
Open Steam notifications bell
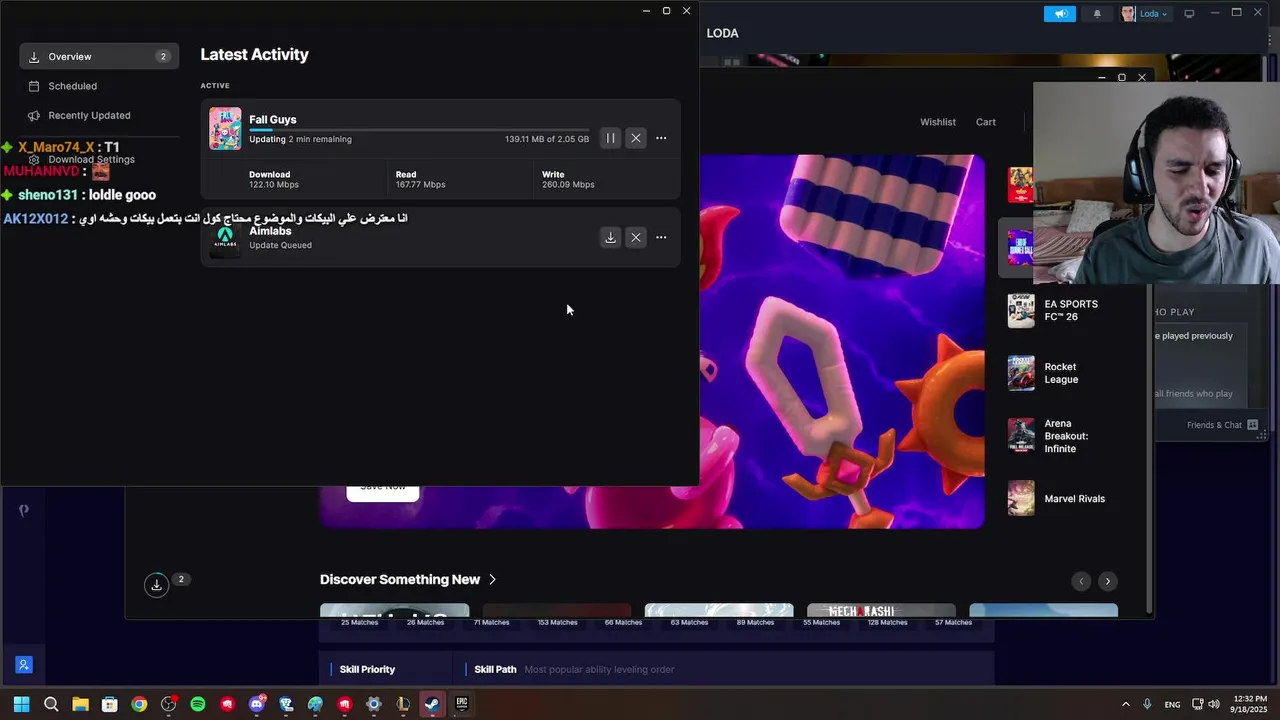(1097, 14)
